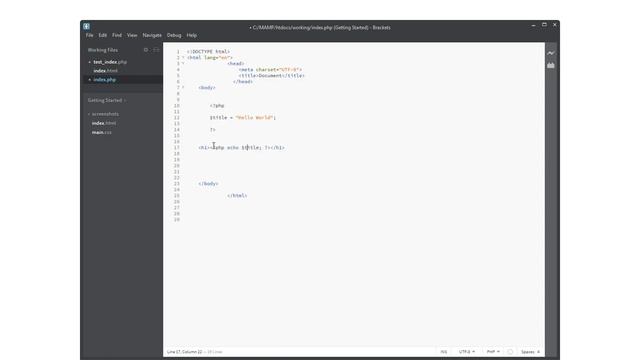The height and width of the screenshot is (360, 640).
Task: Click line number 29 in gutter
Action: (177, 220)
